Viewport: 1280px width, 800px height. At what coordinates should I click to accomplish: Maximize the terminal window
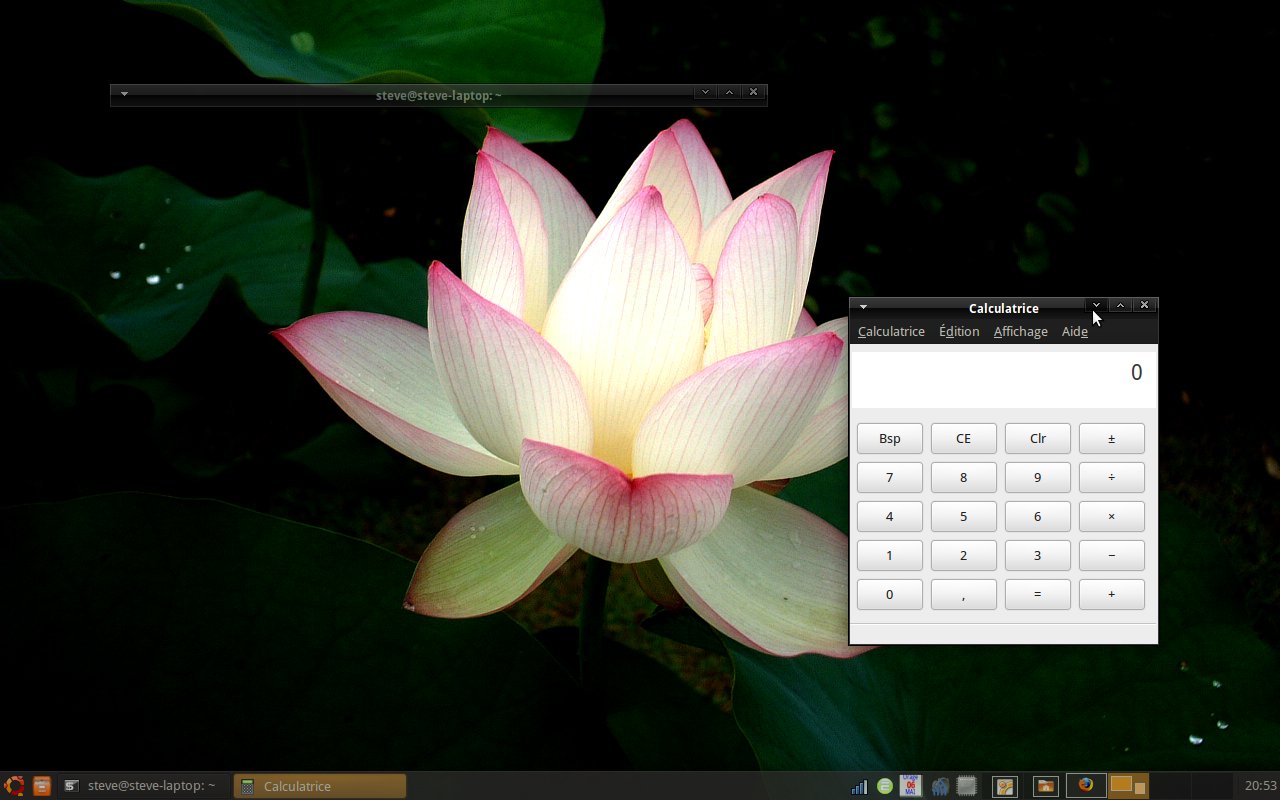coord(730,92)
